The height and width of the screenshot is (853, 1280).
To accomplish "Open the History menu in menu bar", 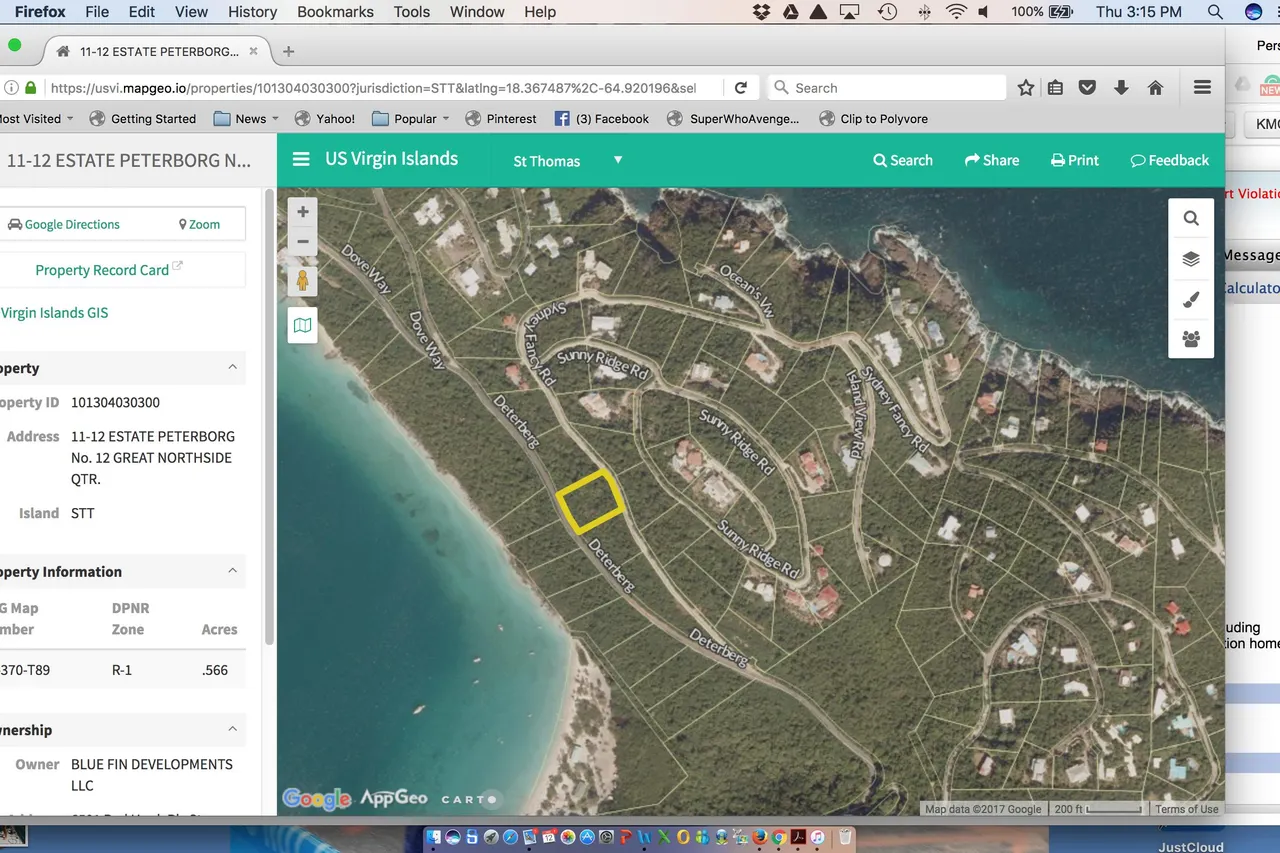I will point(252,12).
